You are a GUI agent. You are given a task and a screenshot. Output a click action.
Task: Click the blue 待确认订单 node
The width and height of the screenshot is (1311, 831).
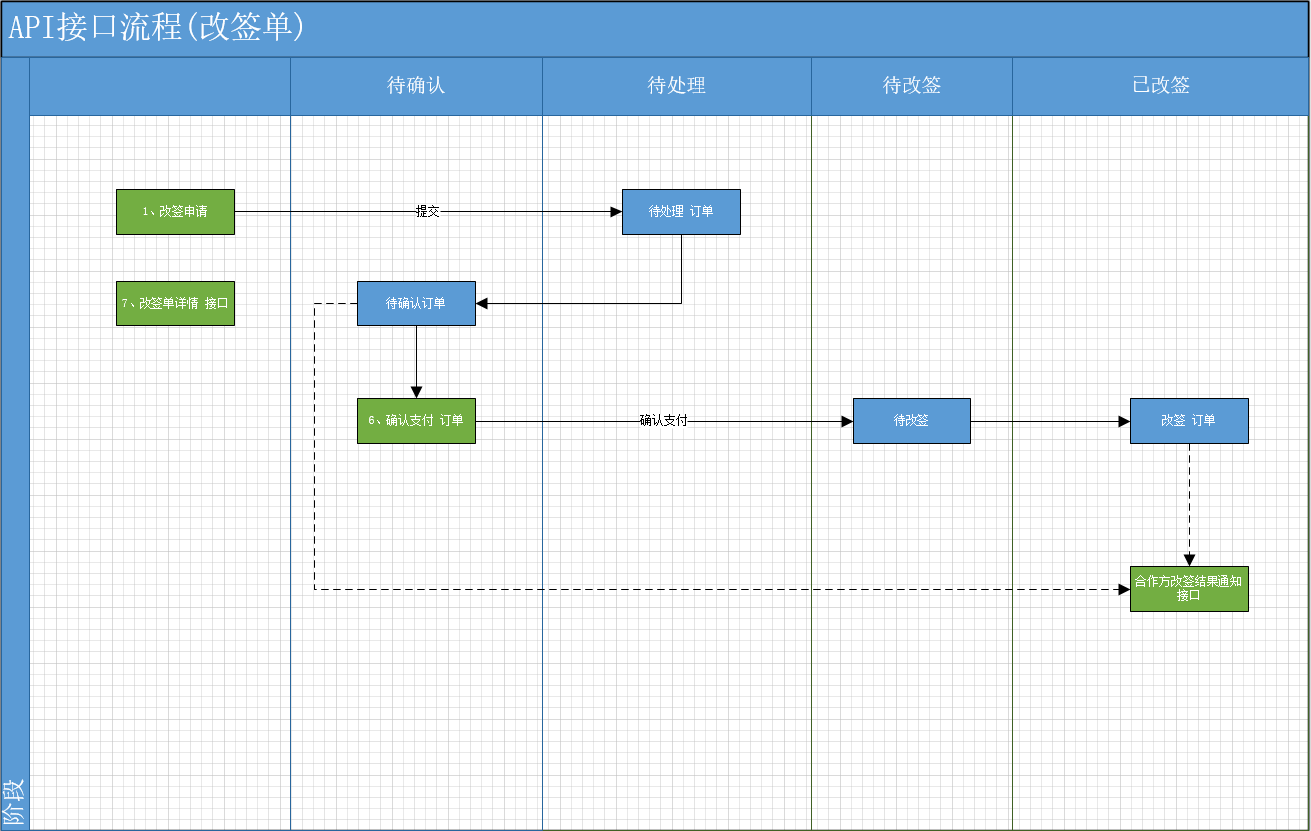pos(416,303)
